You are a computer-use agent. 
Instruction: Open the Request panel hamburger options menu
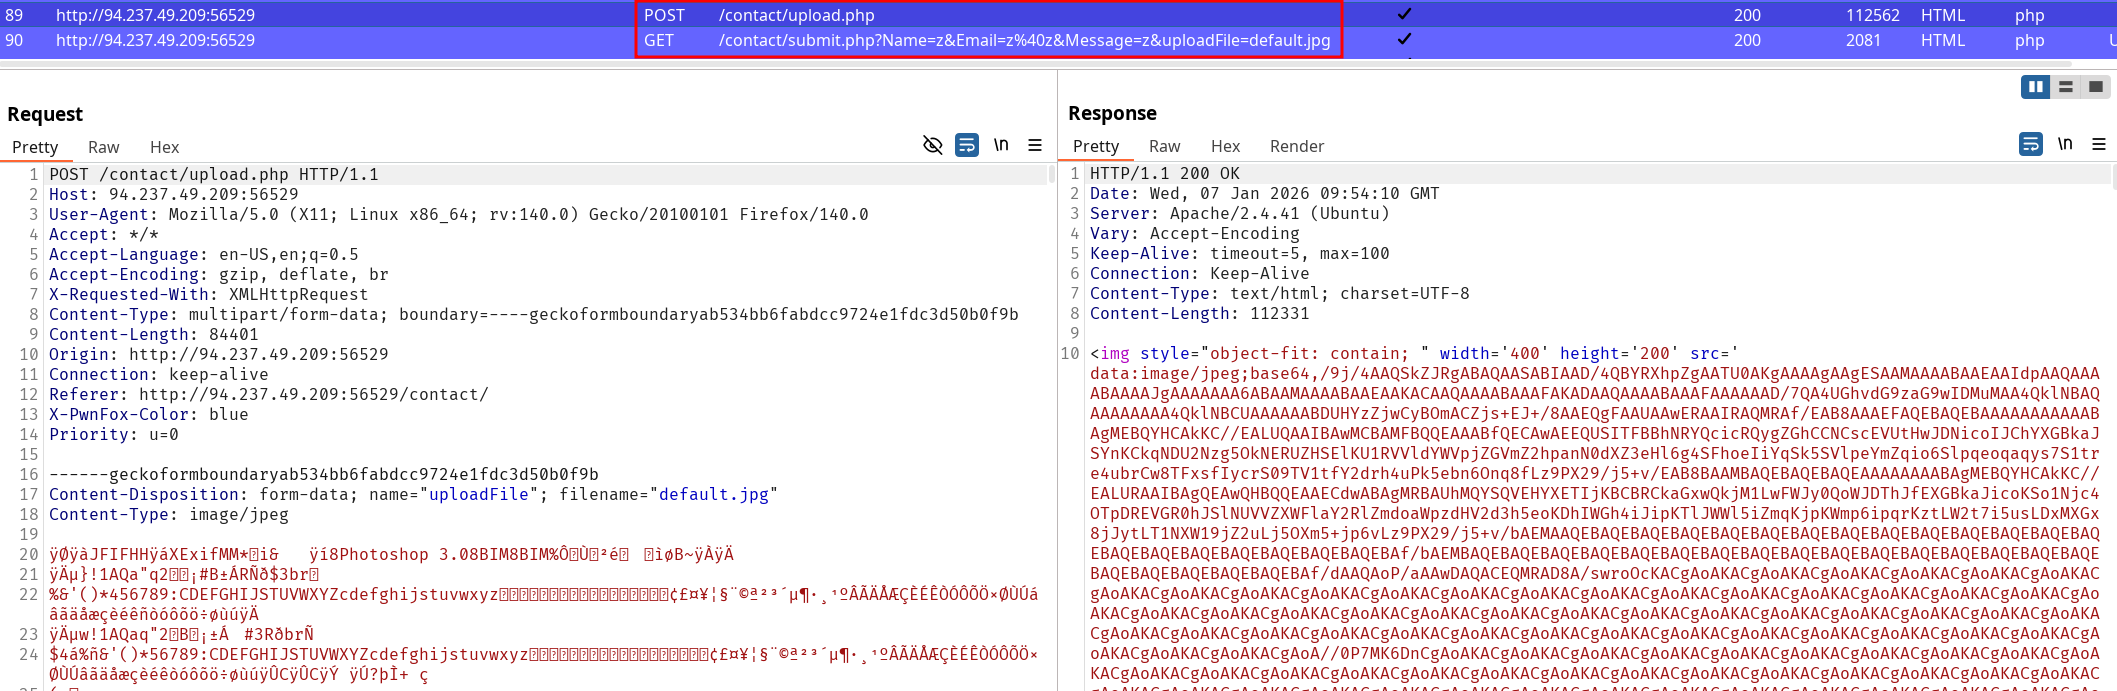point(1035,146)
